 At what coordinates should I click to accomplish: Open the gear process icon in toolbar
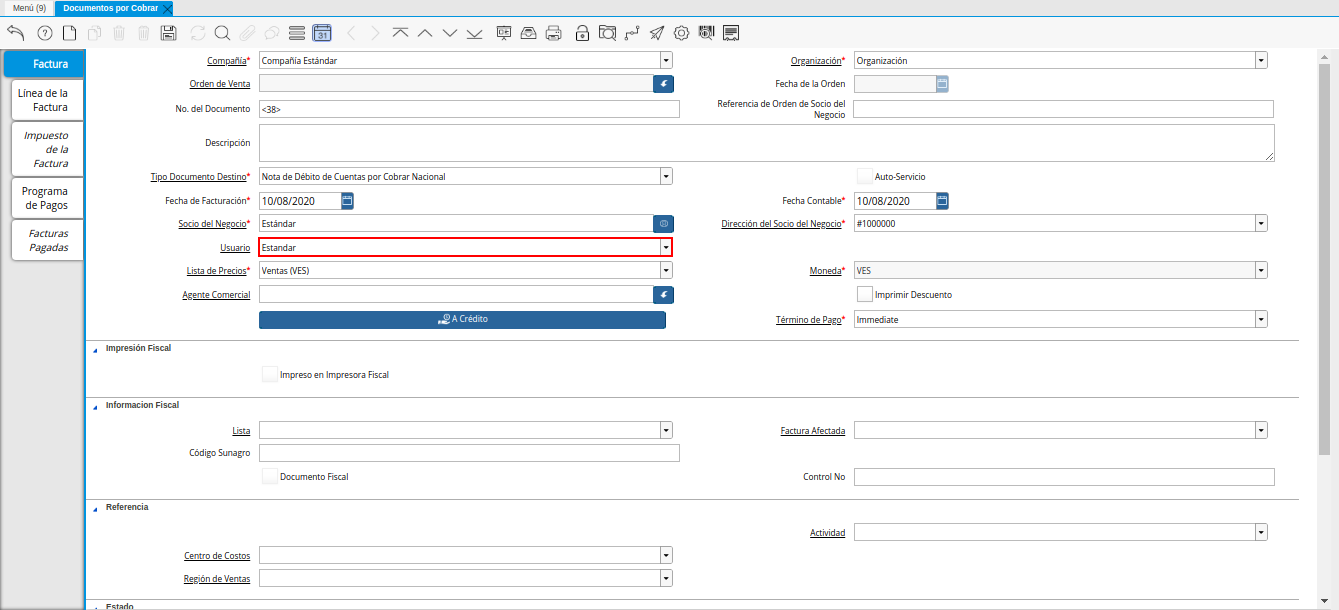[681, 33]
